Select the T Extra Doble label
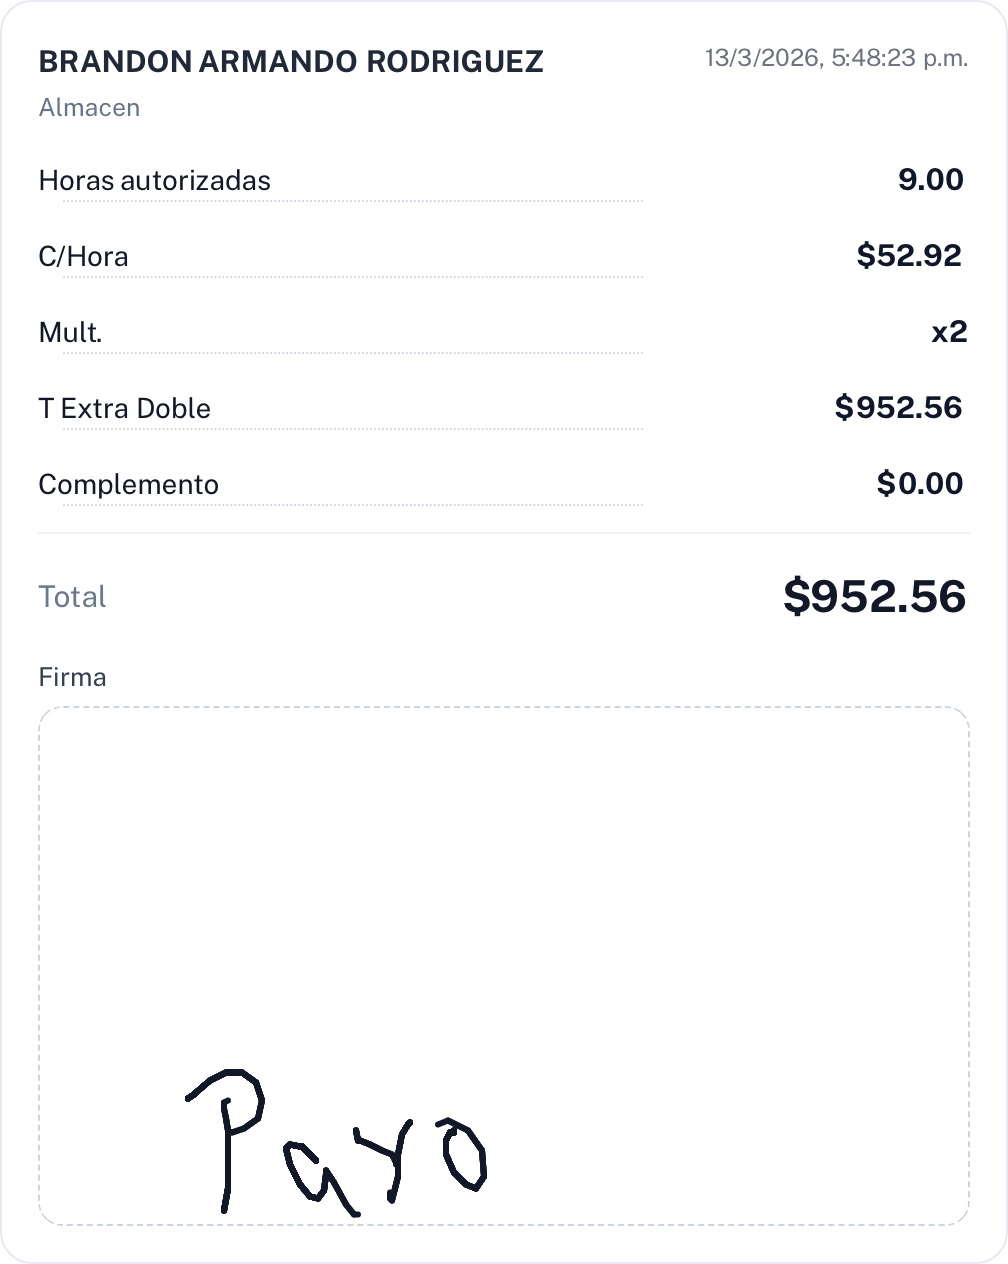1008x1264 pixels. click(x=124, y=409)
